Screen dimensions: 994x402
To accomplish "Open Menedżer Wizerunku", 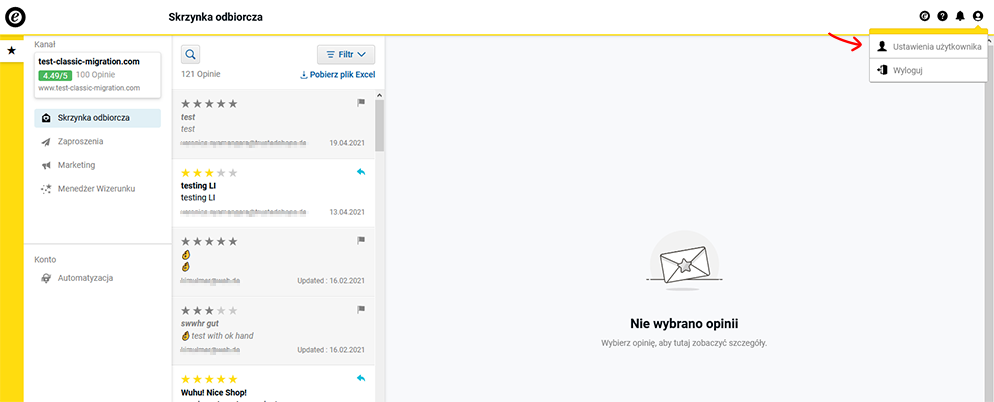I will 98,188.
